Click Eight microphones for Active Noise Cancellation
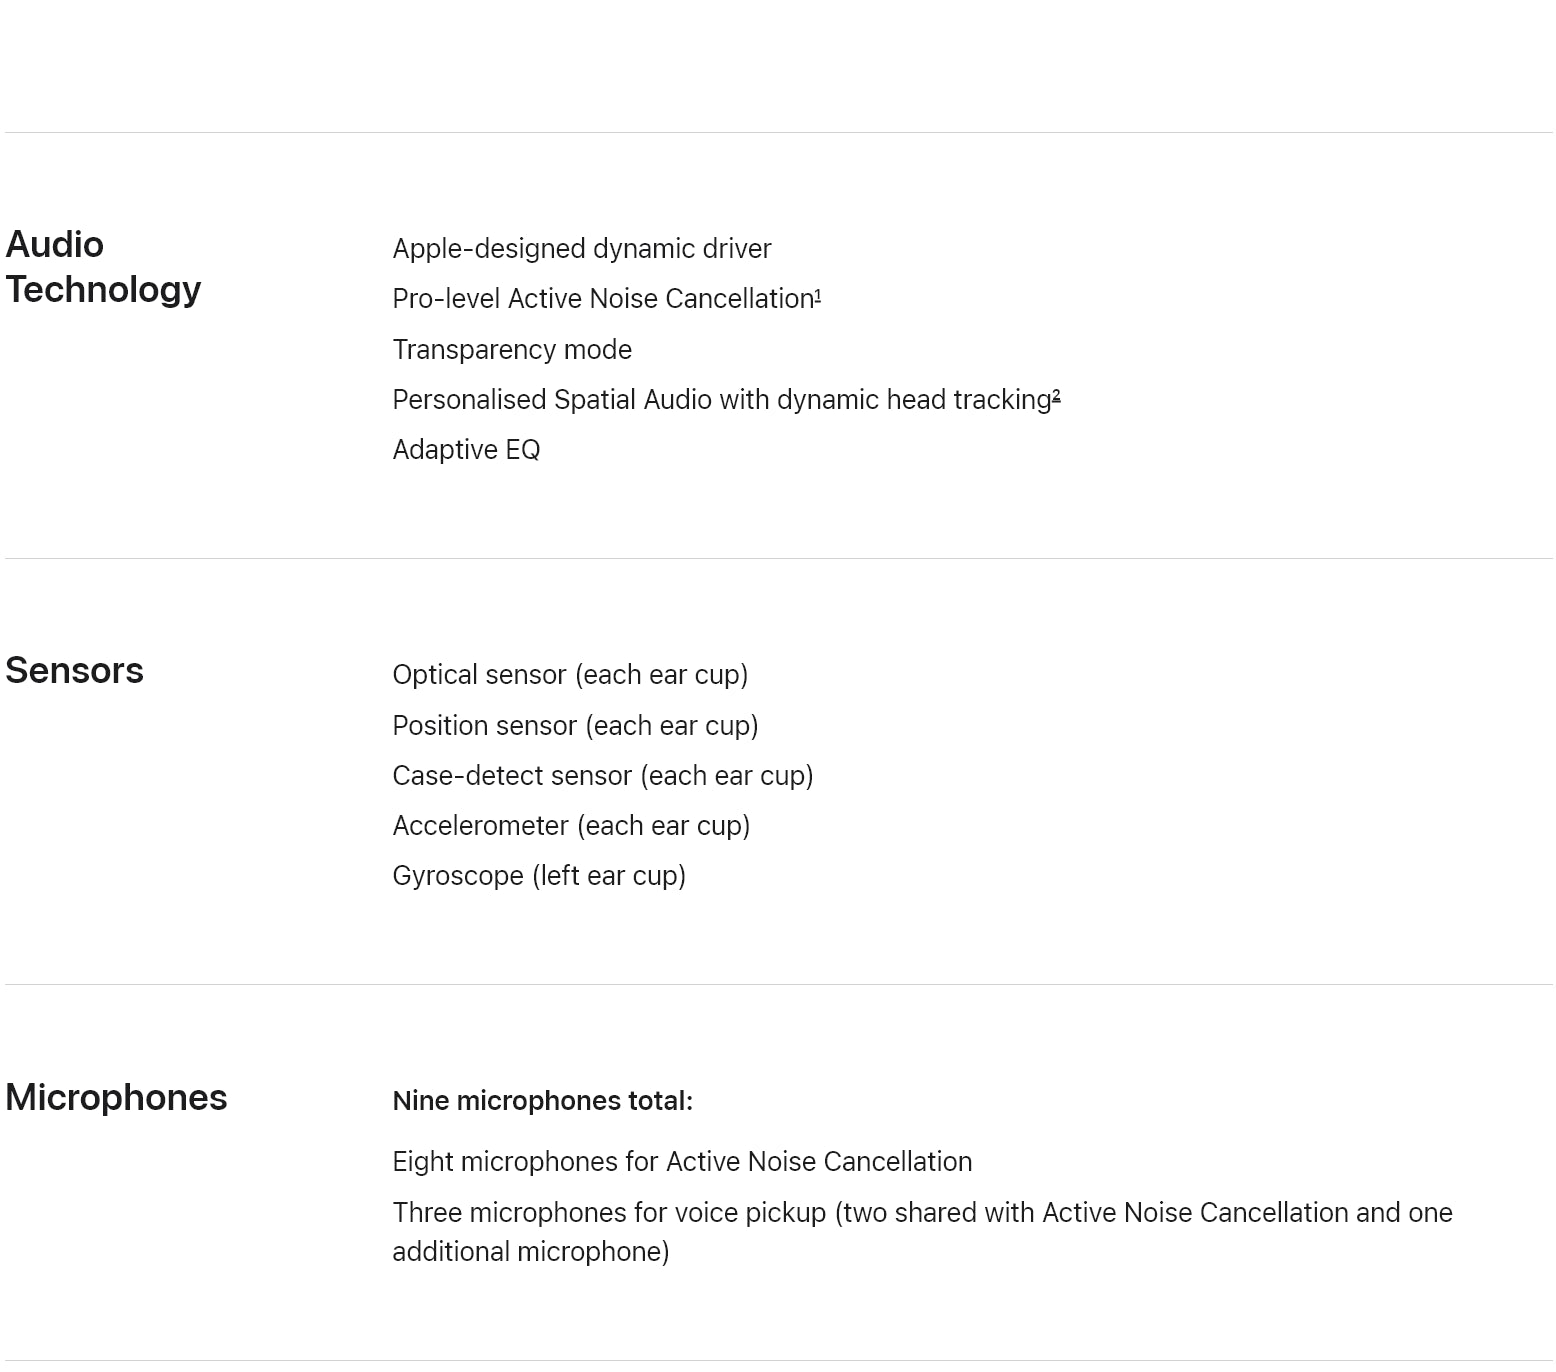The width and height of the screenshot is (1556, 1372). 682,1162
